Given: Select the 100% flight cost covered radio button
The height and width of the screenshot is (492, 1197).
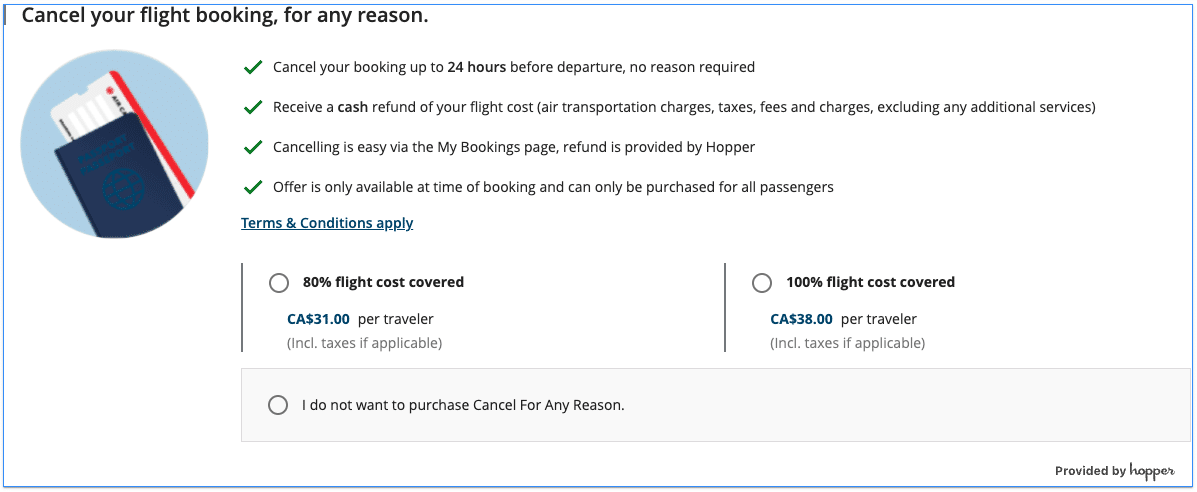Looking at the screenshot, I should 762,283.
